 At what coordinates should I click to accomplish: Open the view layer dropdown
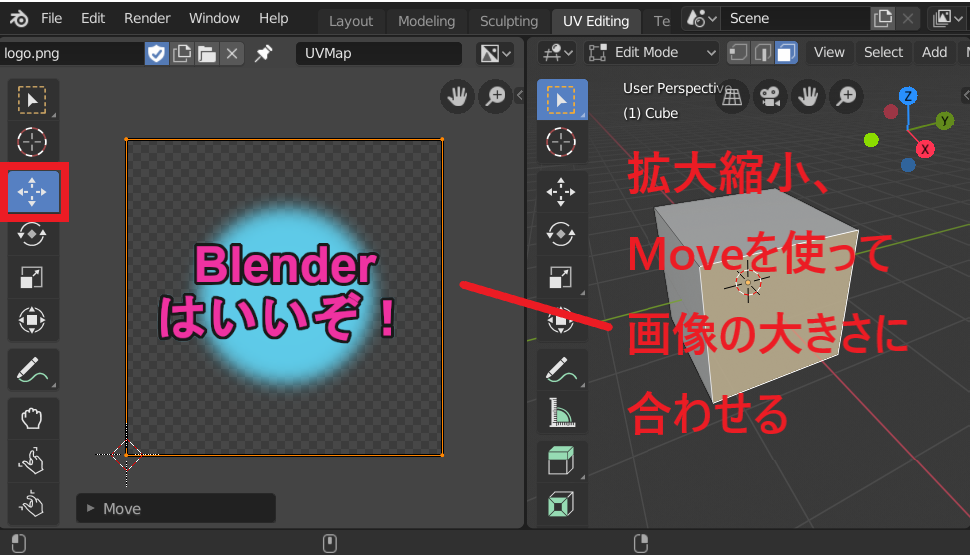click(x=947, y=19)
